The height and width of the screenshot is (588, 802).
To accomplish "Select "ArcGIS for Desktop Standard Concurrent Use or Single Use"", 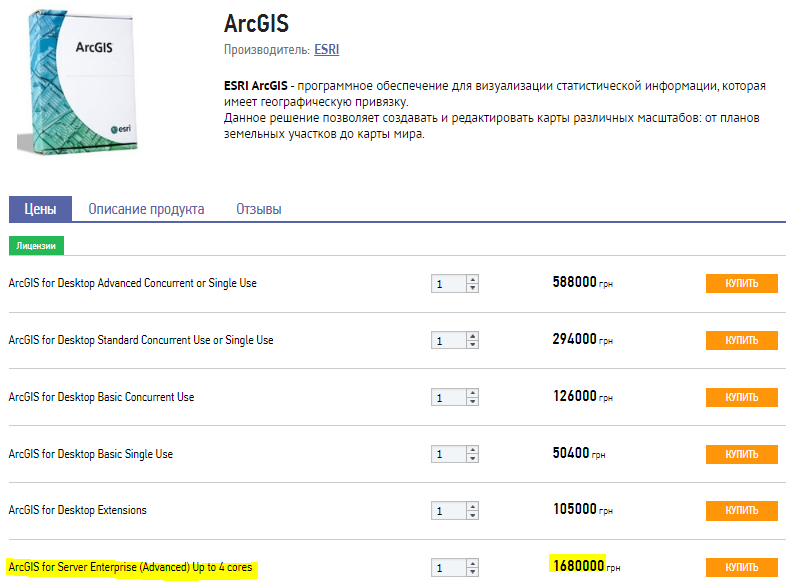I will 141,340.
